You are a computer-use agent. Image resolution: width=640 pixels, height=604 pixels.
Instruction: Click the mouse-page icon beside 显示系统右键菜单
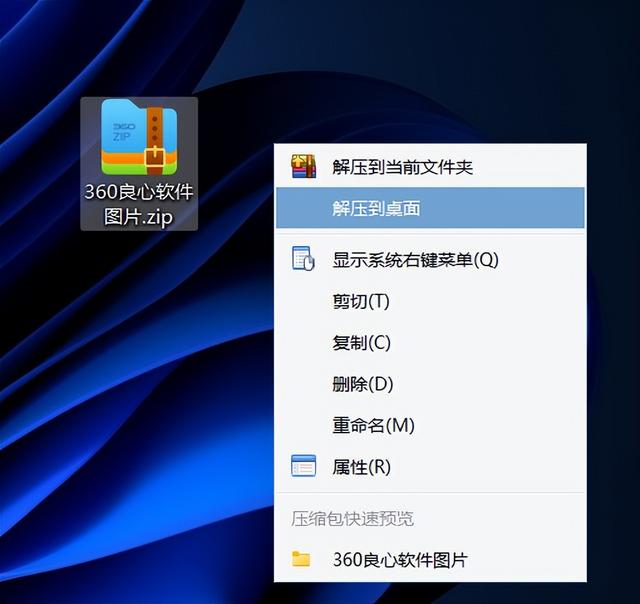pyautogui.click(x=303, y=259)
